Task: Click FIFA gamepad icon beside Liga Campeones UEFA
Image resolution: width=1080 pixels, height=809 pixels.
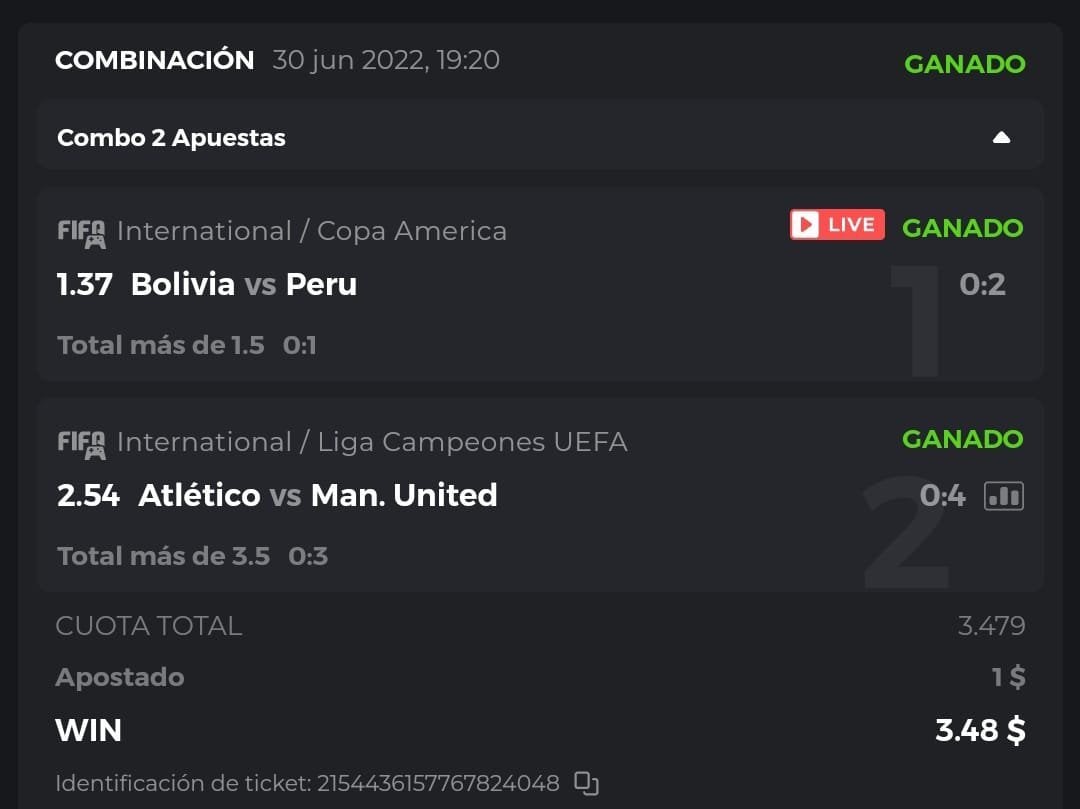Action: click(81, 443)
